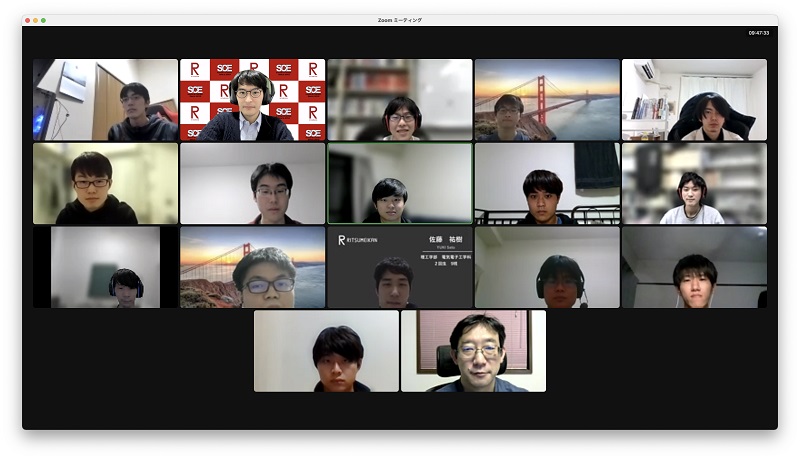Click the green fullscreen window button

point(43,20)
